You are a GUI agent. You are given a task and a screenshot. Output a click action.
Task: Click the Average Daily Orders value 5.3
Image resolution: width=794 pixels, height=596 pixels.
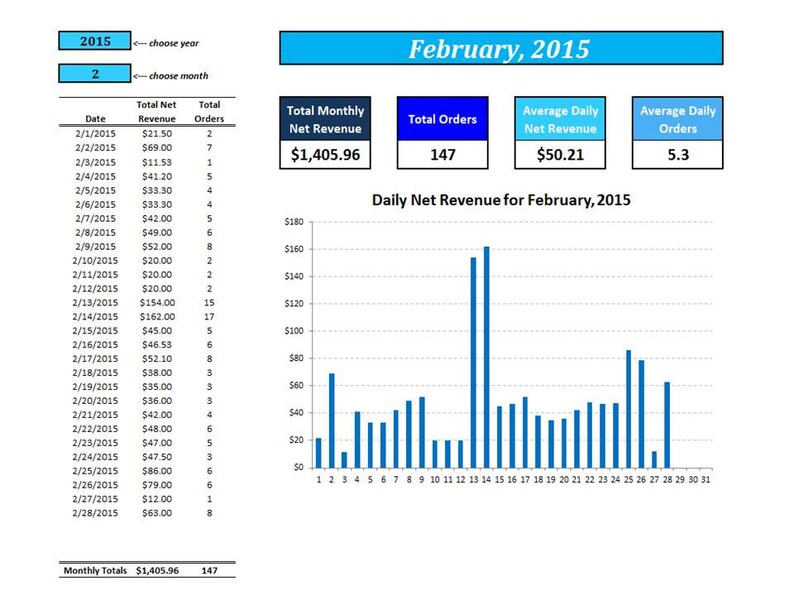tap(678, 154)
